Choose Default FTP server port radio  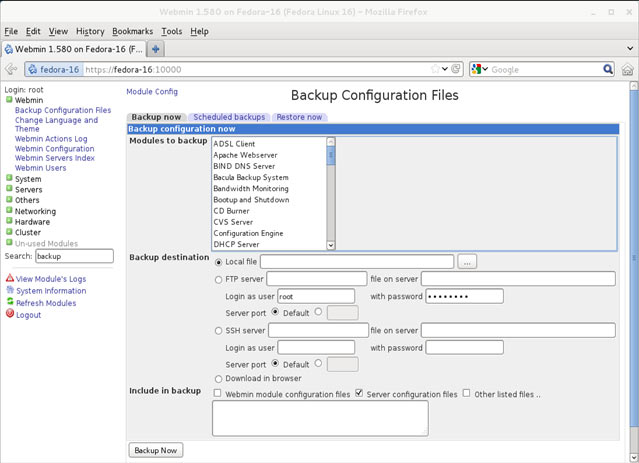[x=275, y=312]
